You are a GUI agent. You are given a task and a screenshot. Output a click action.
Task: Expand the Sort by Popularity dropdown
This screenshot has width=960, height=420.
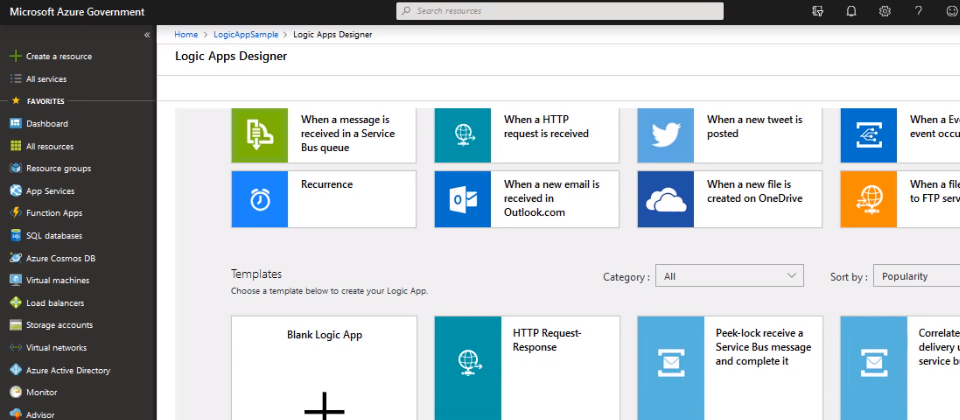coord(915,276)
